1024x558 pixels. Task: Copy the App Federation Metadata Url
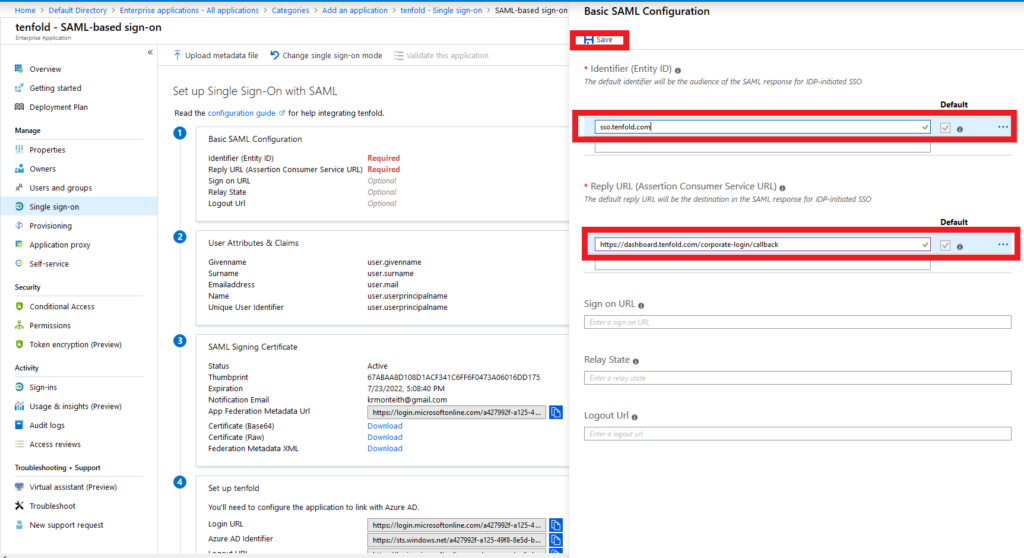(556, 412)
